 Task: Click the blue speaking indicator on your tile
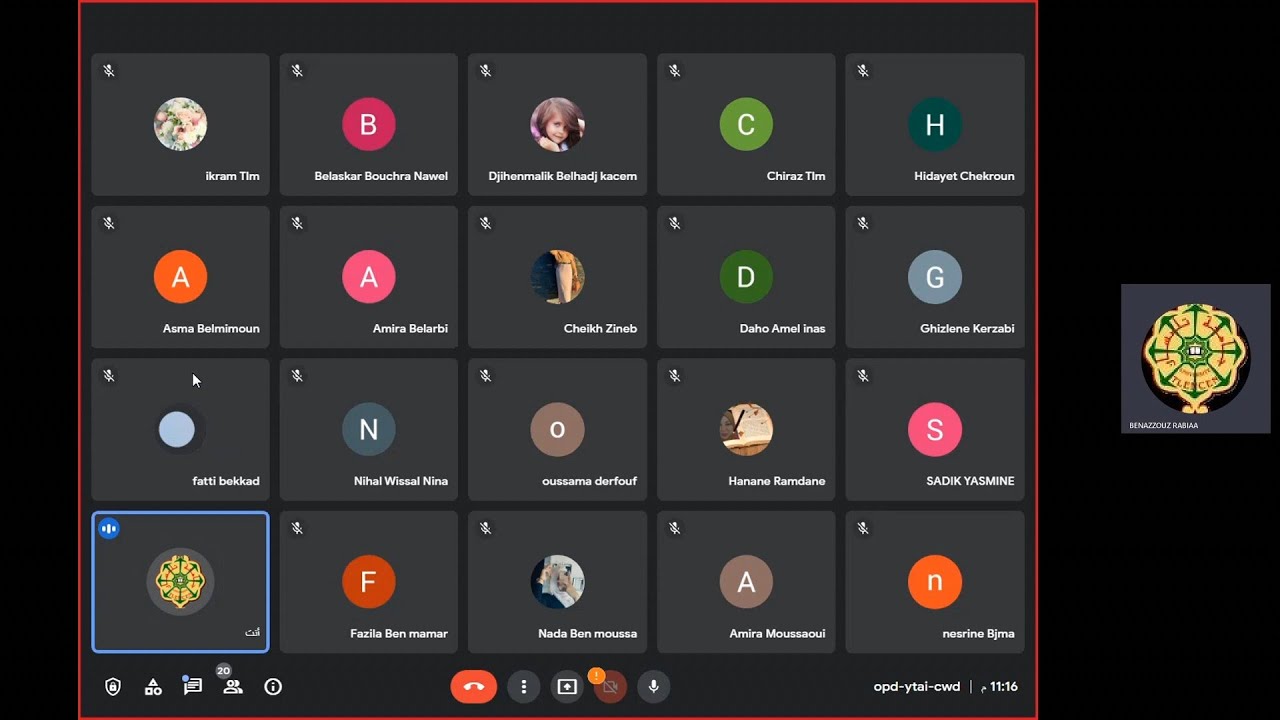coord(109,528)
